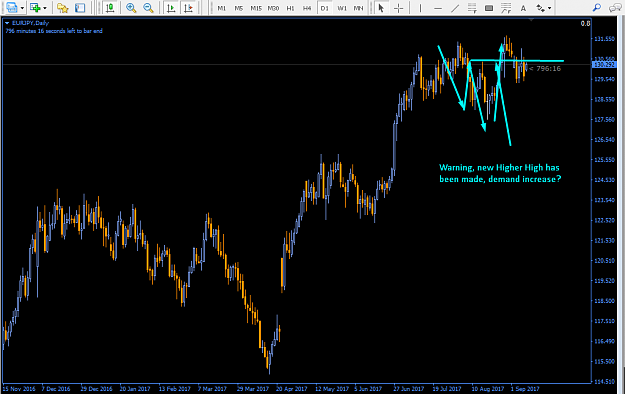The image size is (625, 394).
Task: Click the 0.8 value in chart corner
Action: (585, 24)
